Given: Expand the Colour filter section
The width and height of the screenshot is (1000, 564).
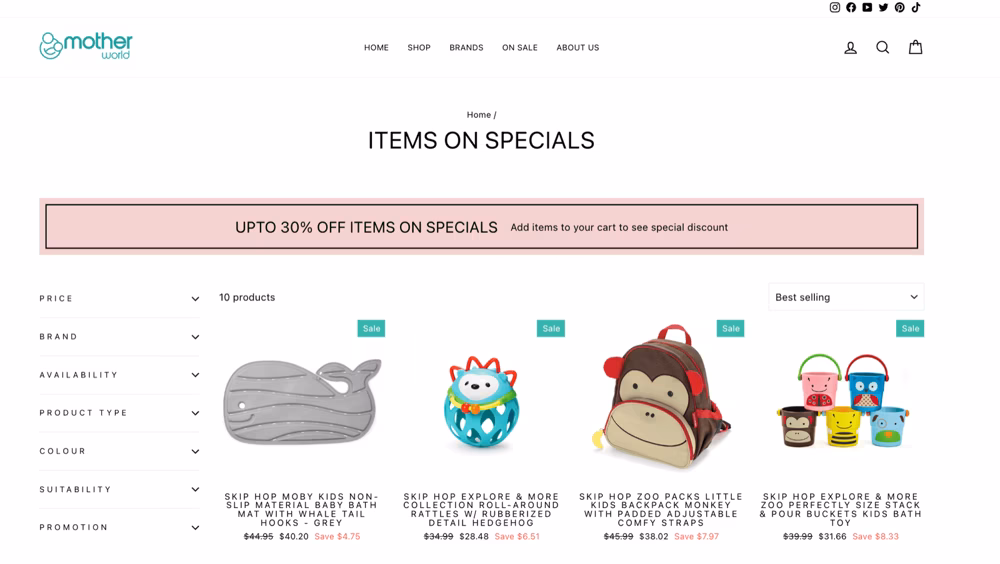Looking at the screenshot, I should [x=119, y=451].
